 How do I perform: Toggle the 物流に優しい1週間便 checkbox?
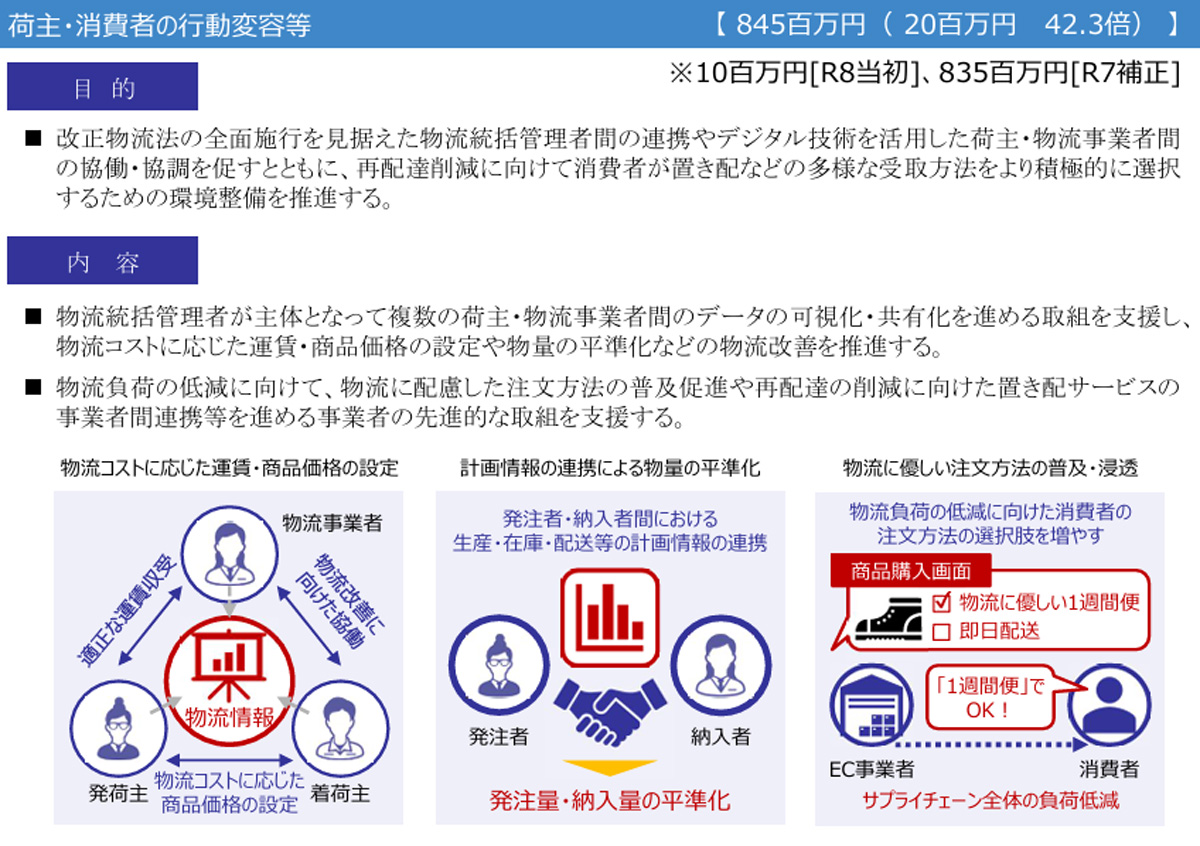(939, 603)
